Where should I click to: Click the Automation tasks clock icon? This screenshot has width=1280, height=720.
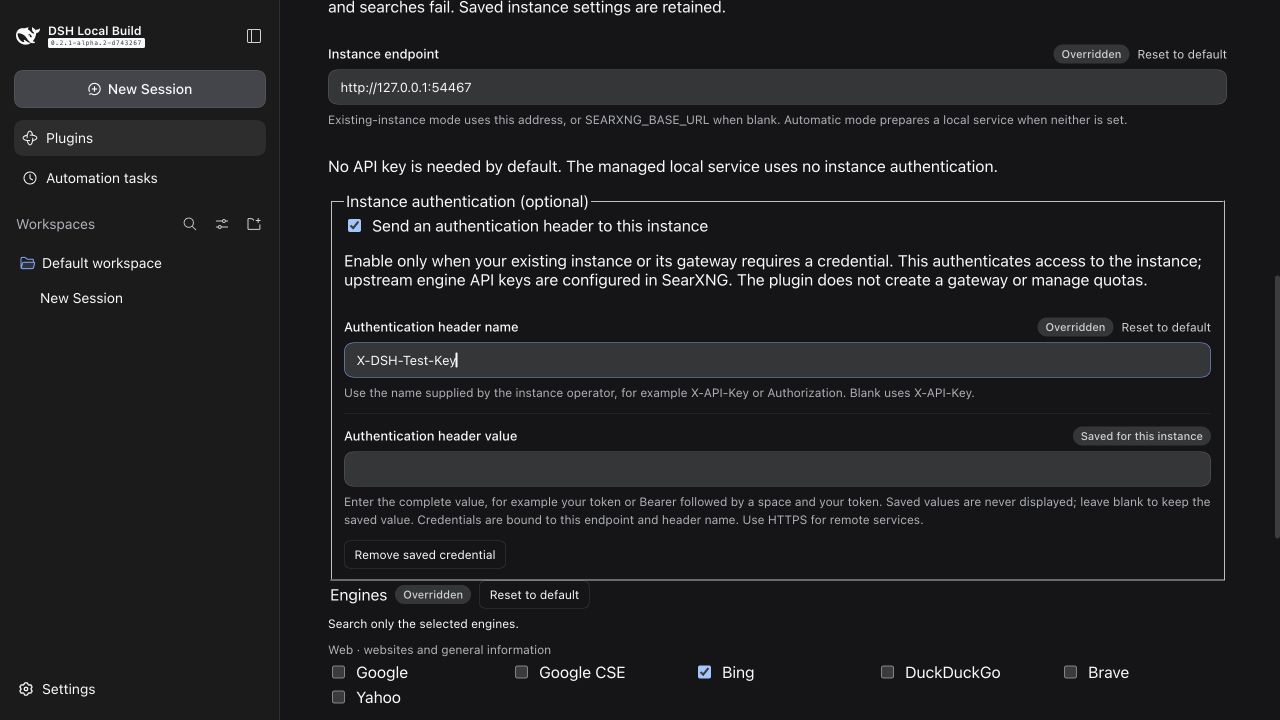coord(30,178)
